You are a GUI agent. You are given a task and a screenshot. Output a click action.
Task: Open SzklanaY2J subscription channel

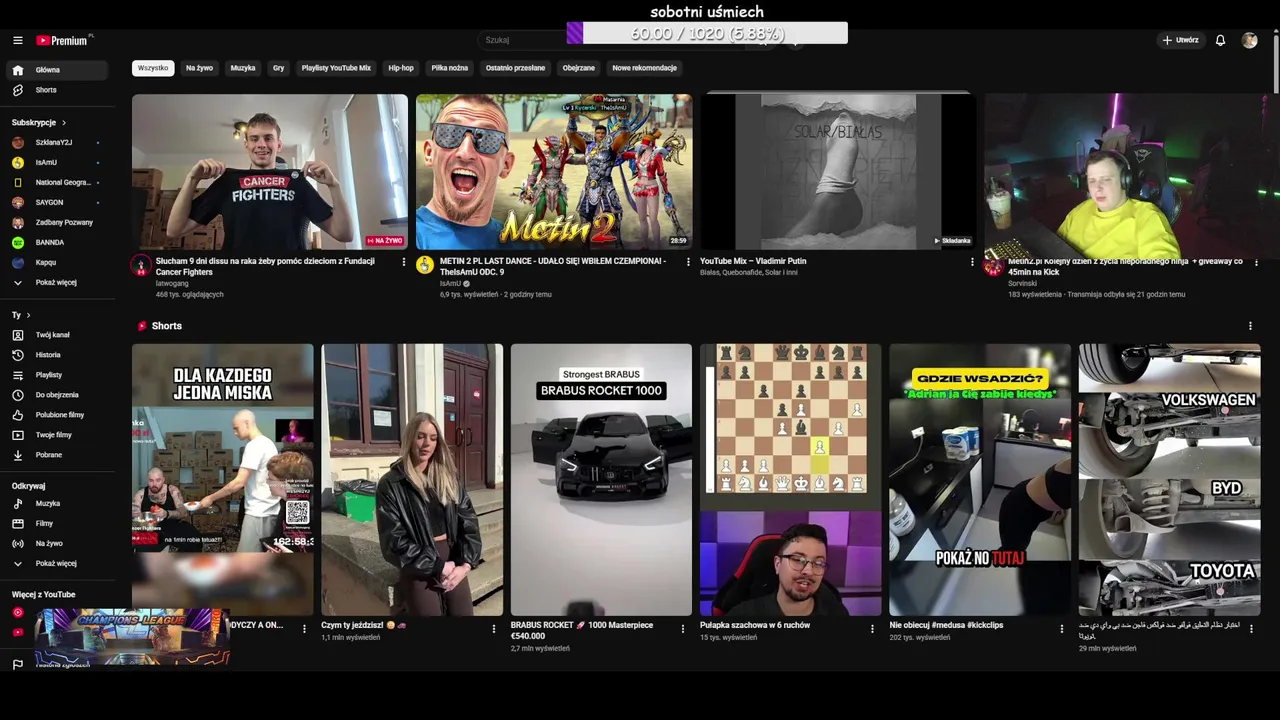56,142
